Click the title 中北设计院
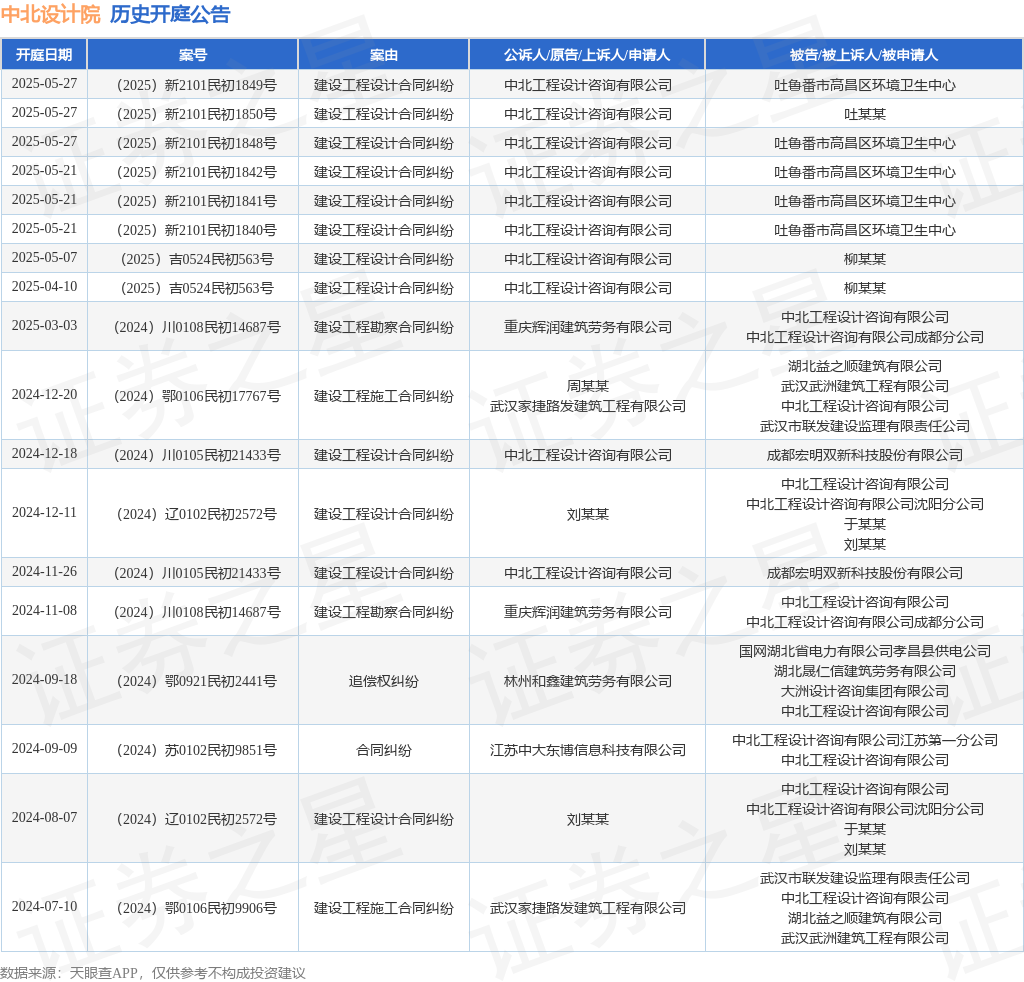 pos(51,14)
